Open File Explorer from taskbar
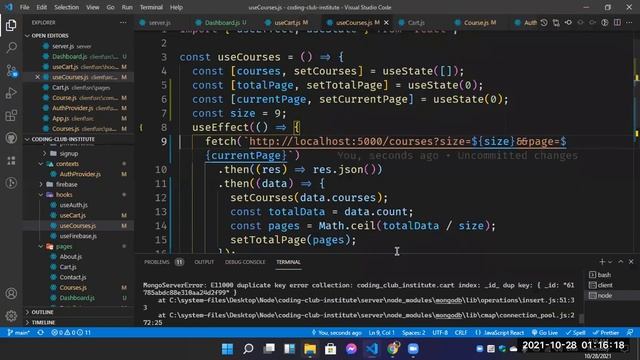640x360 pixels. [310, 349]
